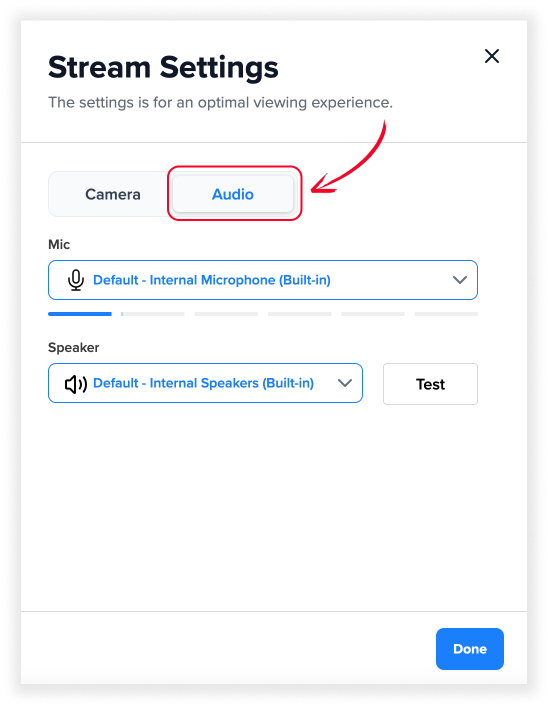This screenshot has height=708, width=550.
Task: Click the Speaker field label
Action: click(x=74, y=347)
